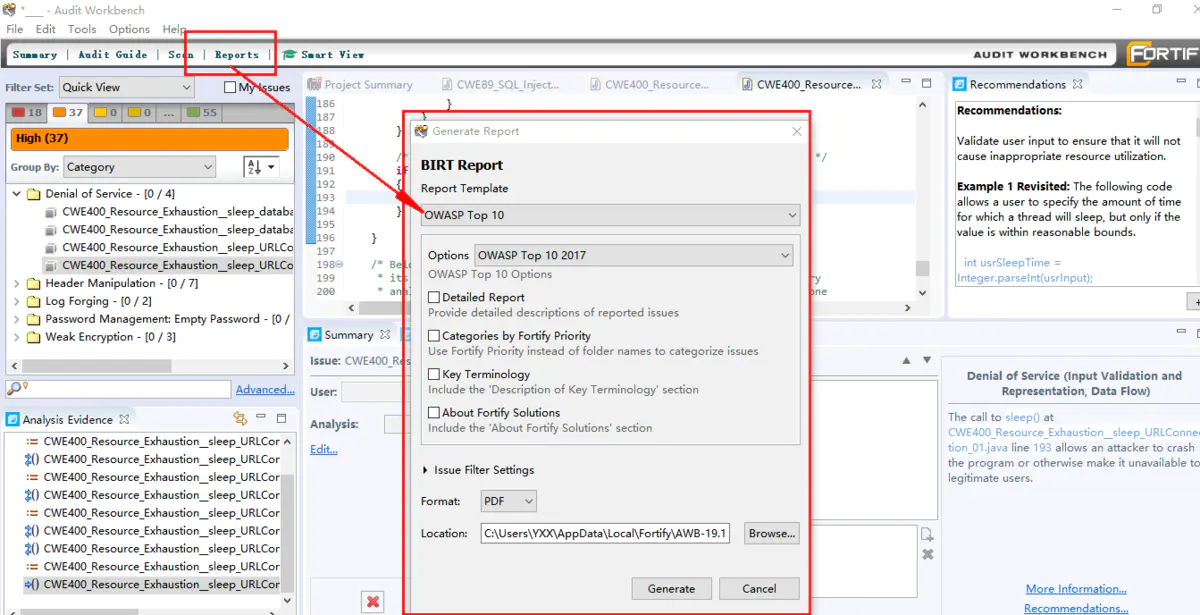Click the Analysis Evidence link arrows icon
Image resolution: width=1200 pixels, height=615 pixels.
240,419
